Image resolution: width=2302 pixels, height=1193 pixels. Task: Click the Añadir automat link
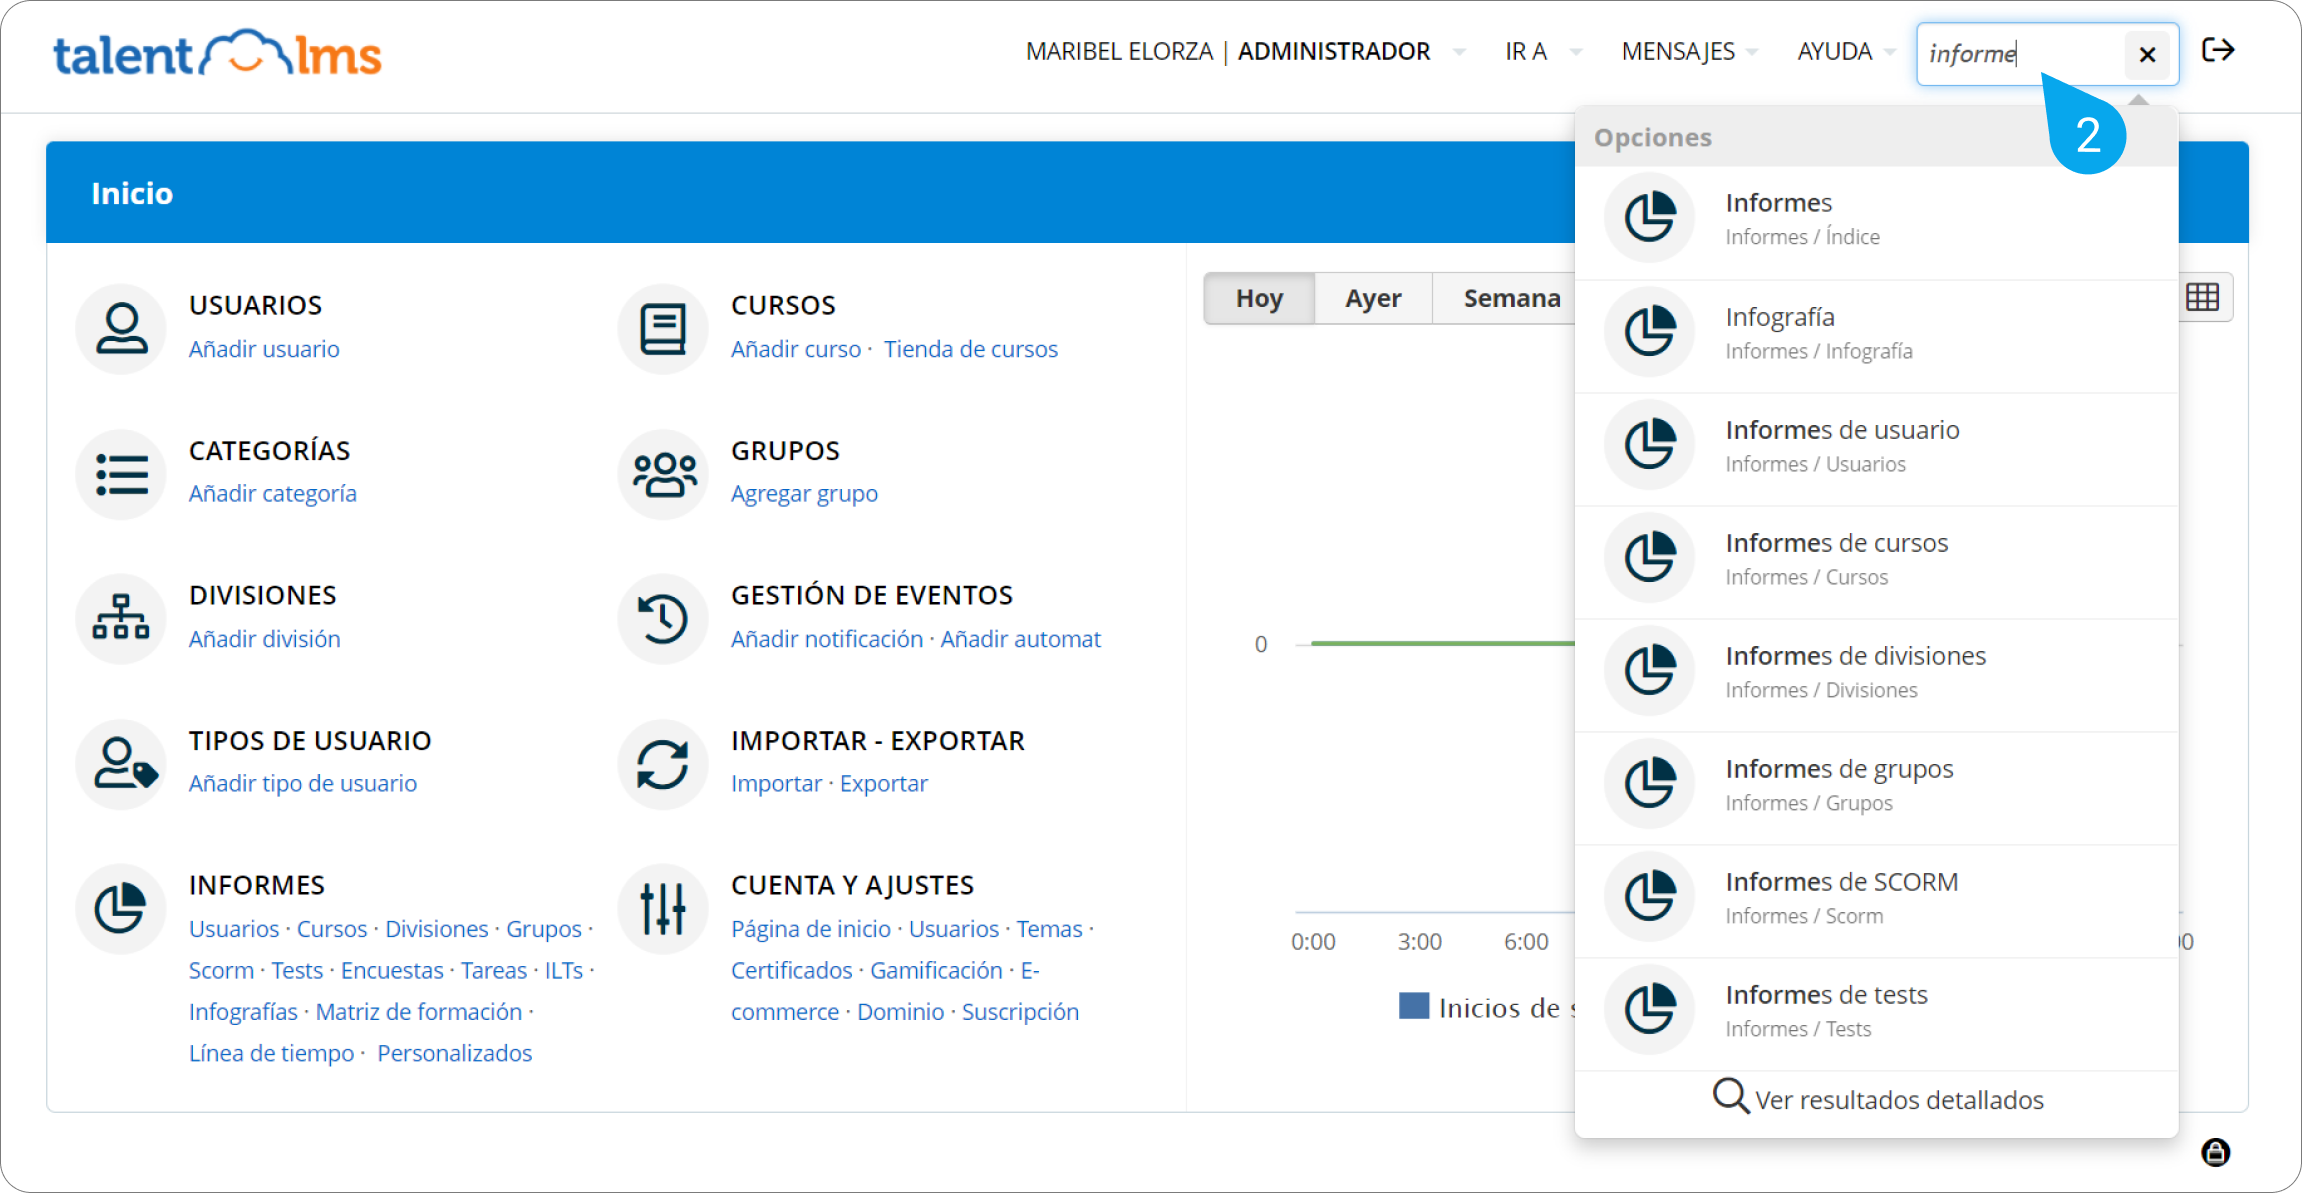pyautogui.click(x=1020, y=639)
